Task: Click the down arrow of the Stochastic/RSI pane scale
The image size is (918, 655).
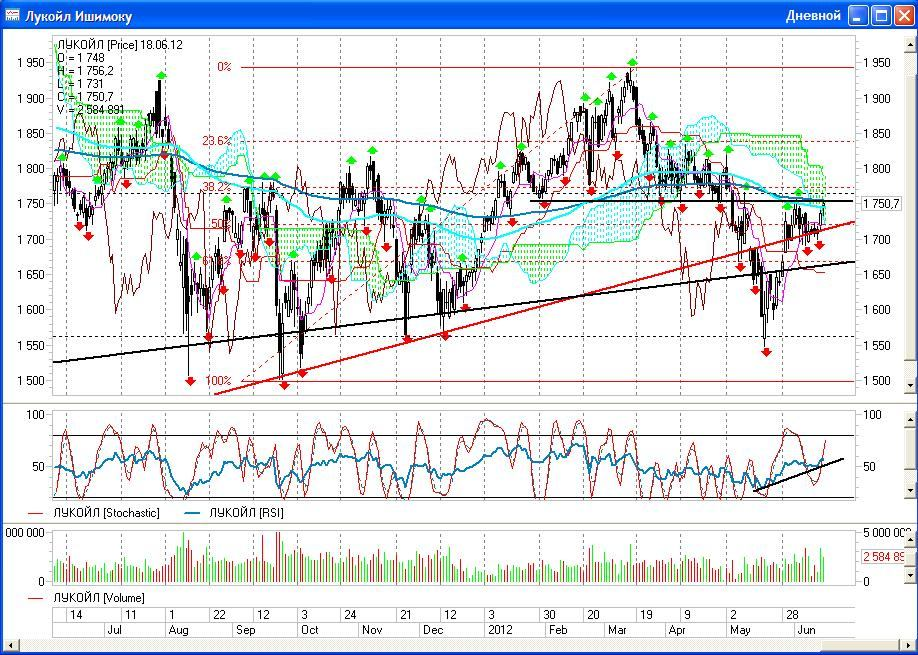Action: (x=910, y=491)
